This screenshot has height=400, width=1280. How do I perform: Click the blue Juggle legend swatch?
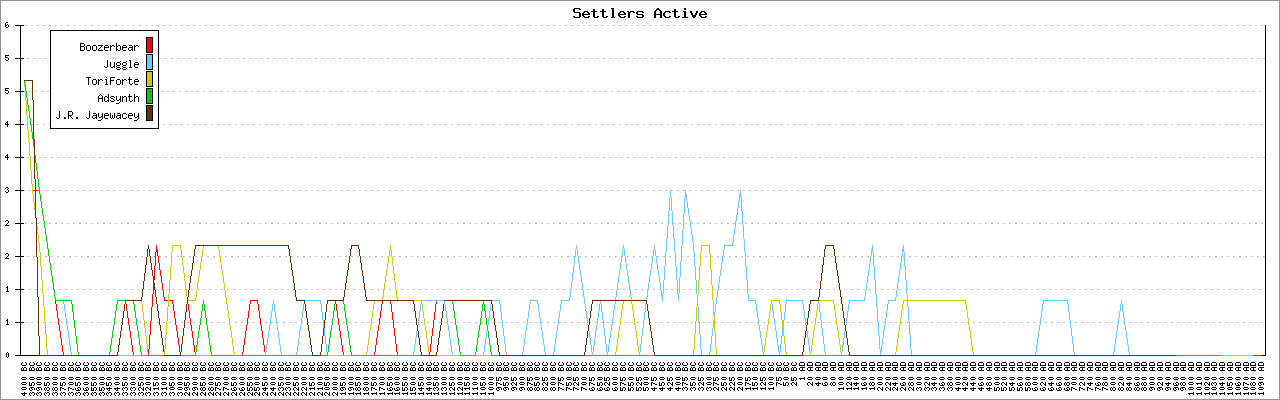tap(150, 63)
